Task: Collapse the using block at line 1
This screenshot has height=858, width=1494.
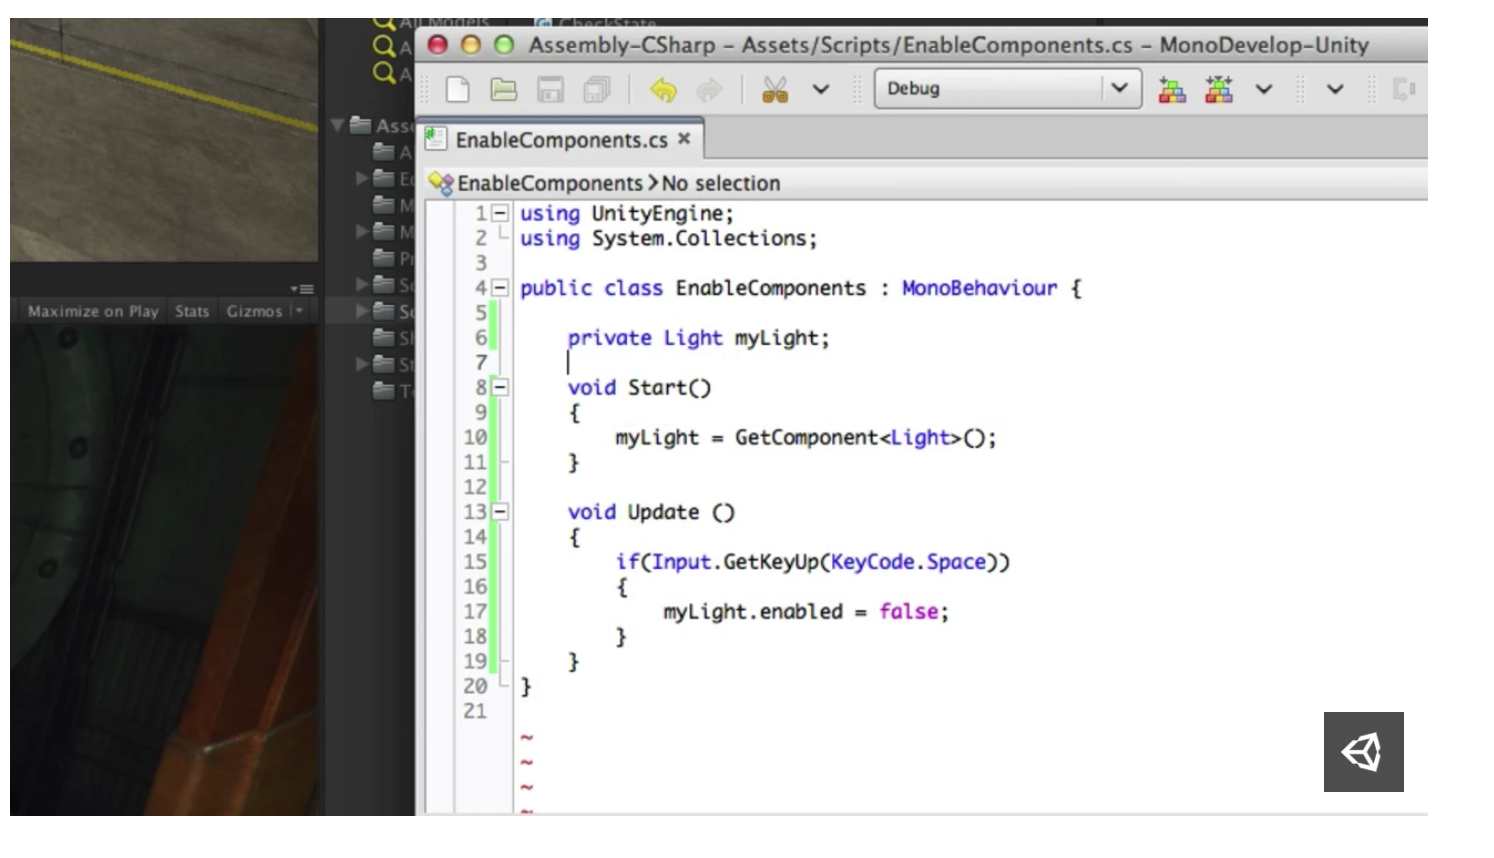Action: click(500, 213)
